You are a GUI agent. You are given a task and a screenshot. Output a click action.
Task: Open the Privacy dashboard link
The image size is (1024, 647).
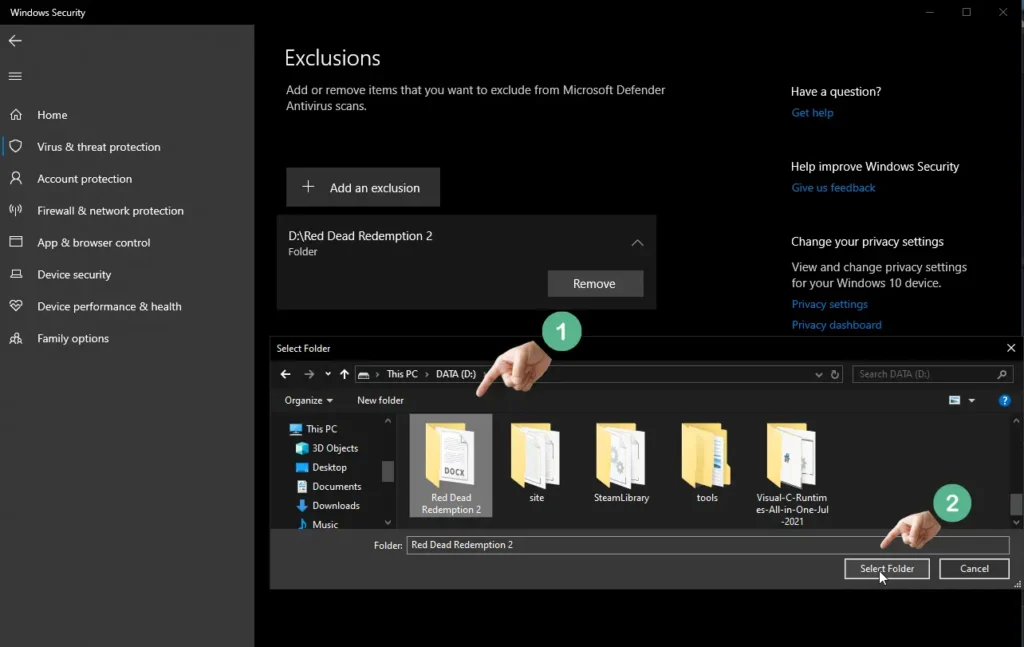pos(837,325)
